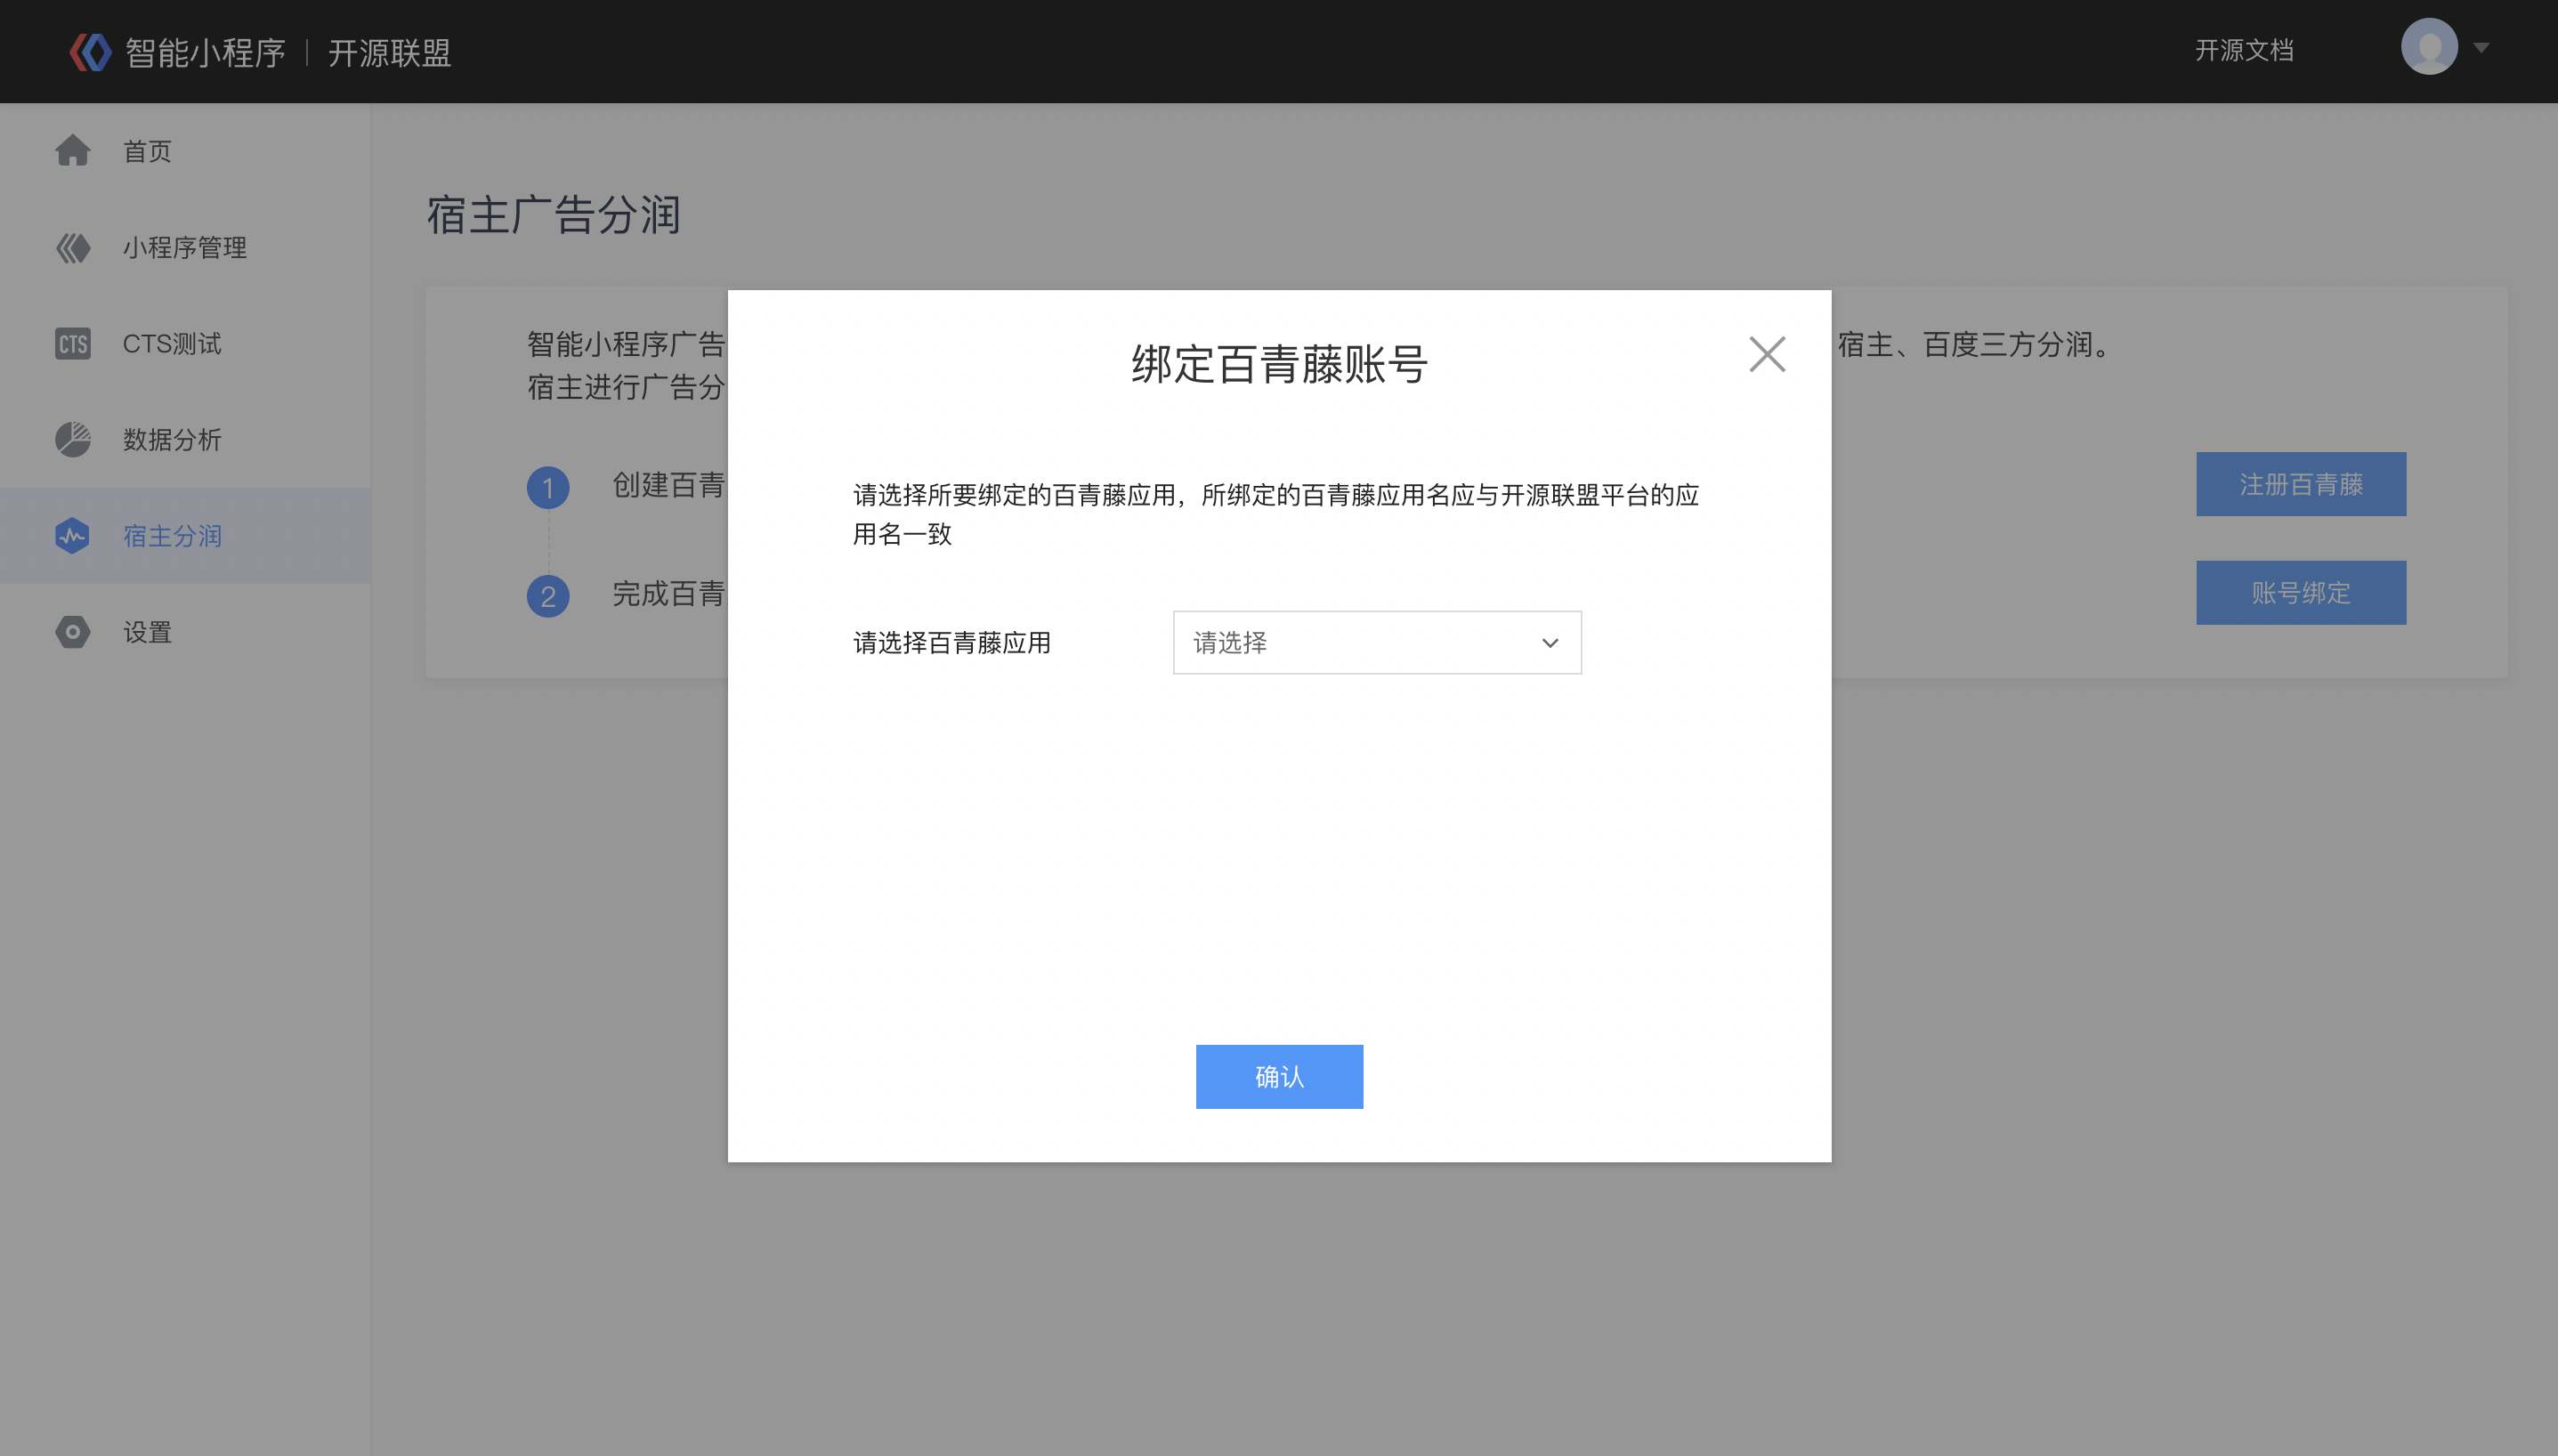Click the dropdown chevron in 请选择 field
The image size is (2558, 1456).
point(1550,643)
